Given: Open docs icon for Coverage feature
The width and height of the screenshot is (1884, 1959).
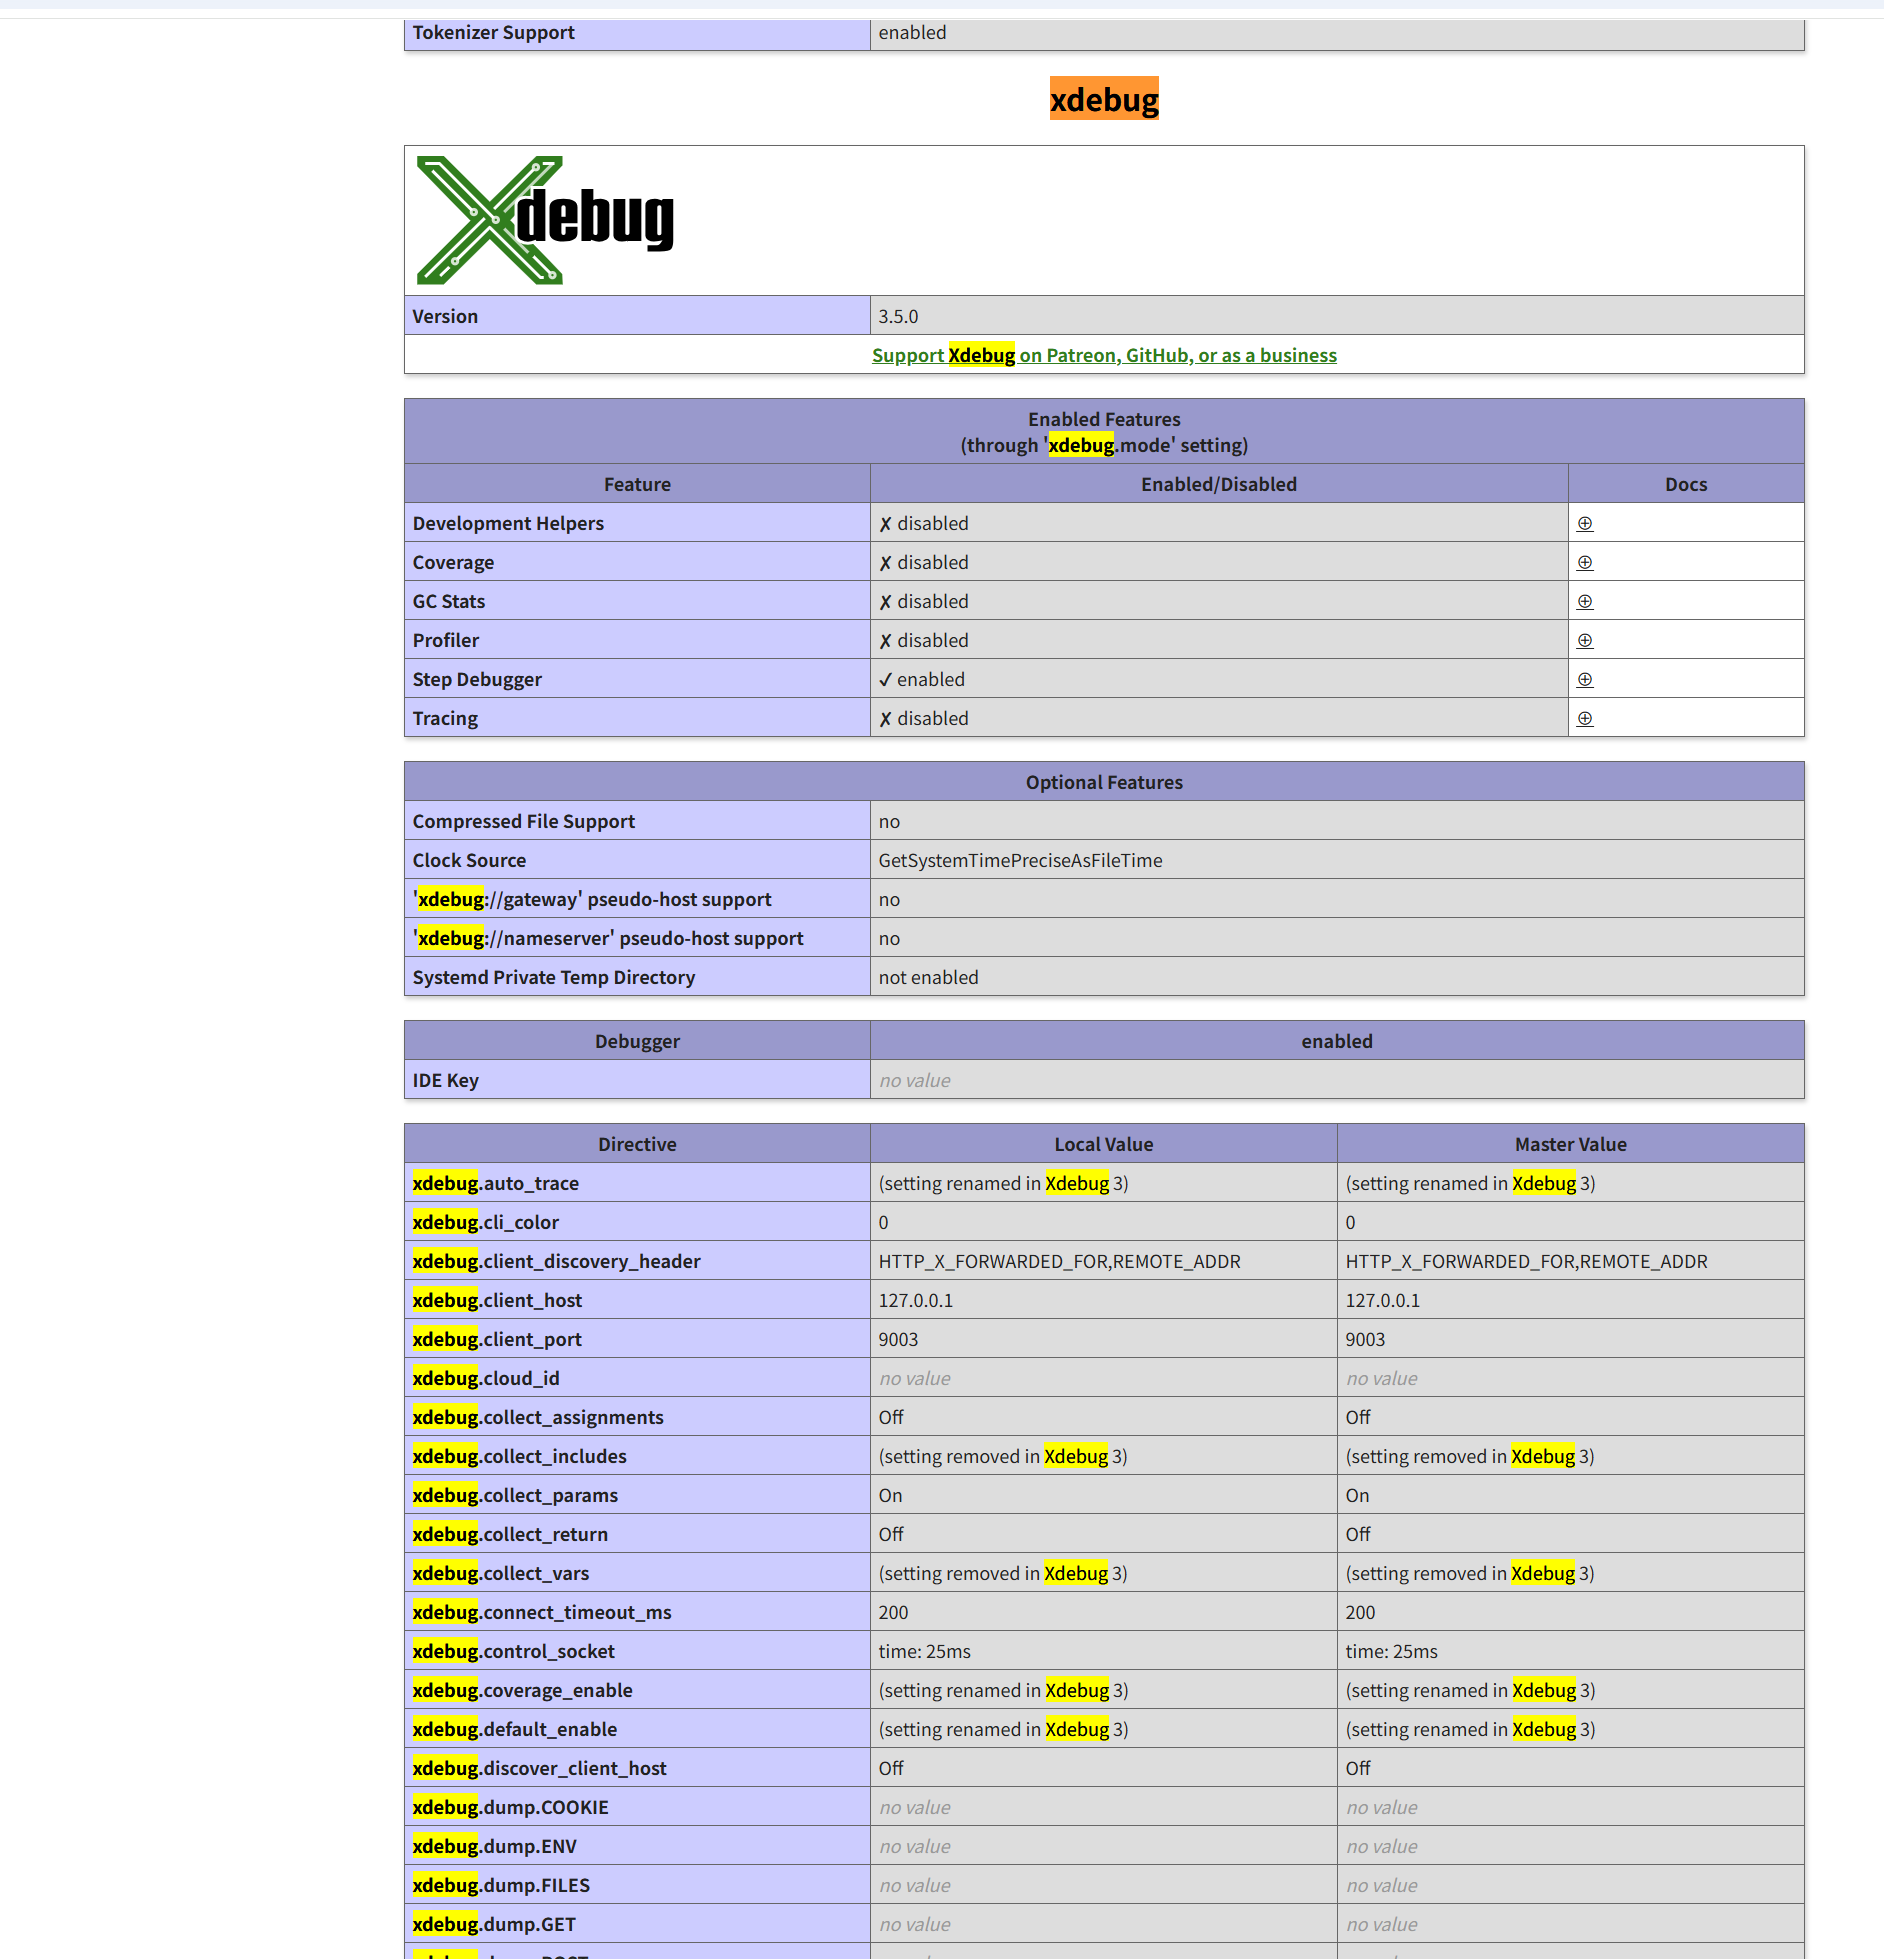Looking at the screenshot, I should 1585,562.
